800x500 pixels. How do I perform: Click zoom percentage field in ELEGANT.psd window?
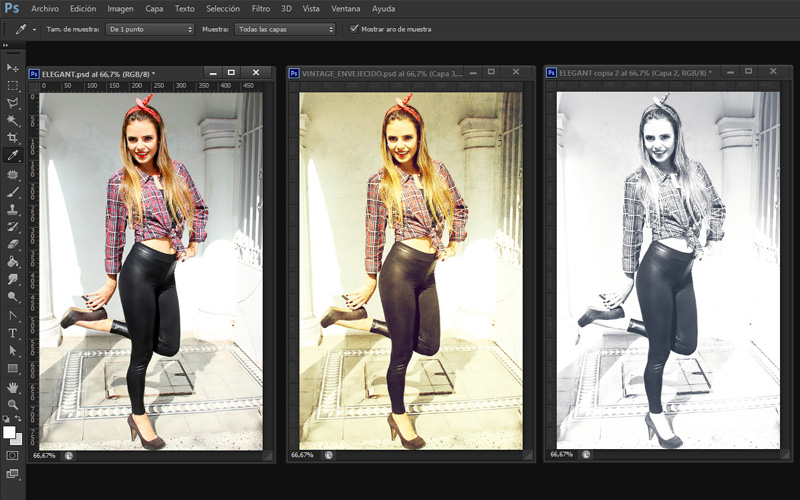point(44,455)
